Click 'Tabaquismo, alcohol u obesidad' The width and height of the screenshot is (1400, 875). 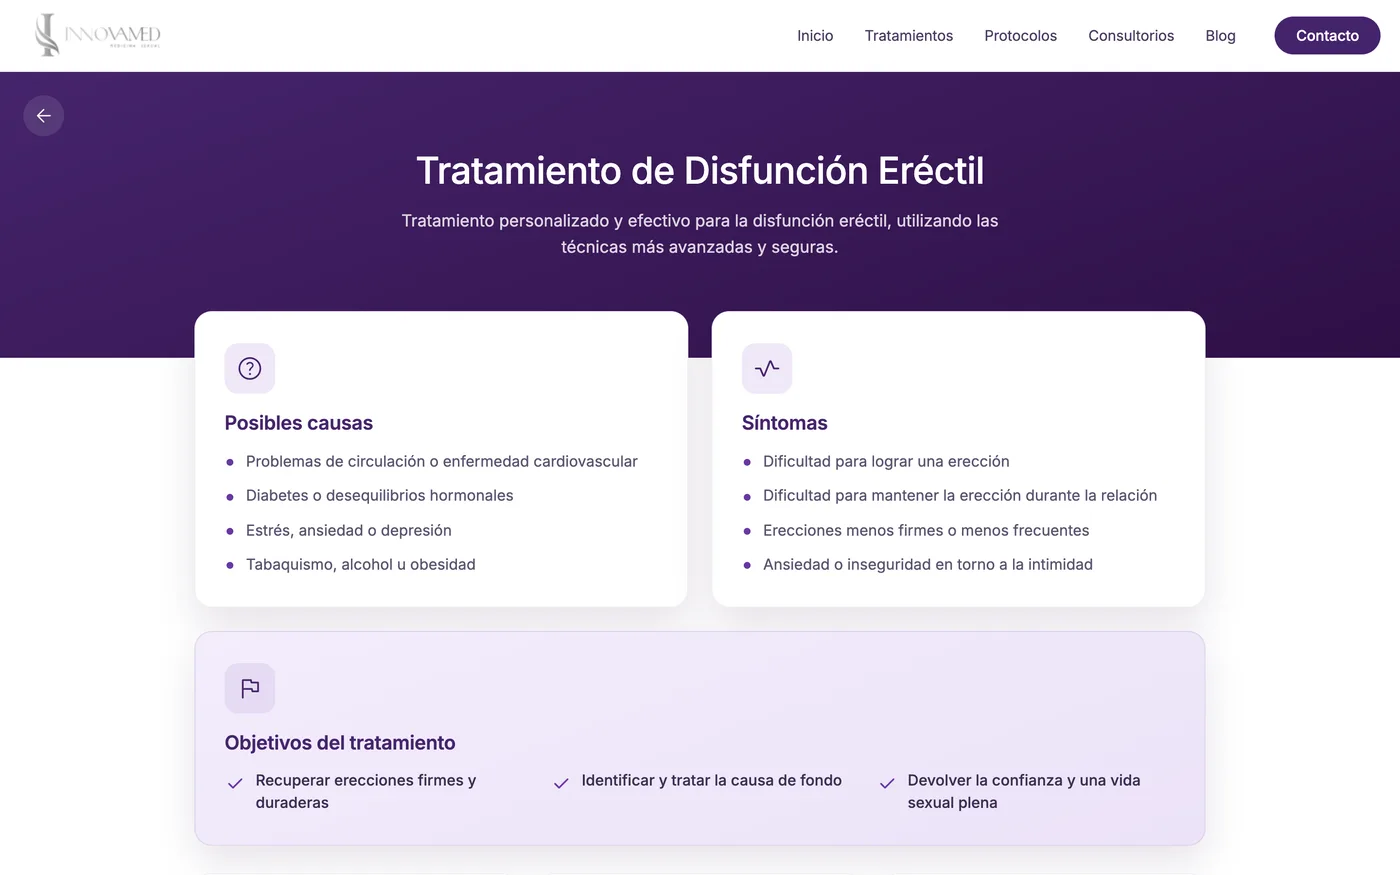click(x=361, y=565)
